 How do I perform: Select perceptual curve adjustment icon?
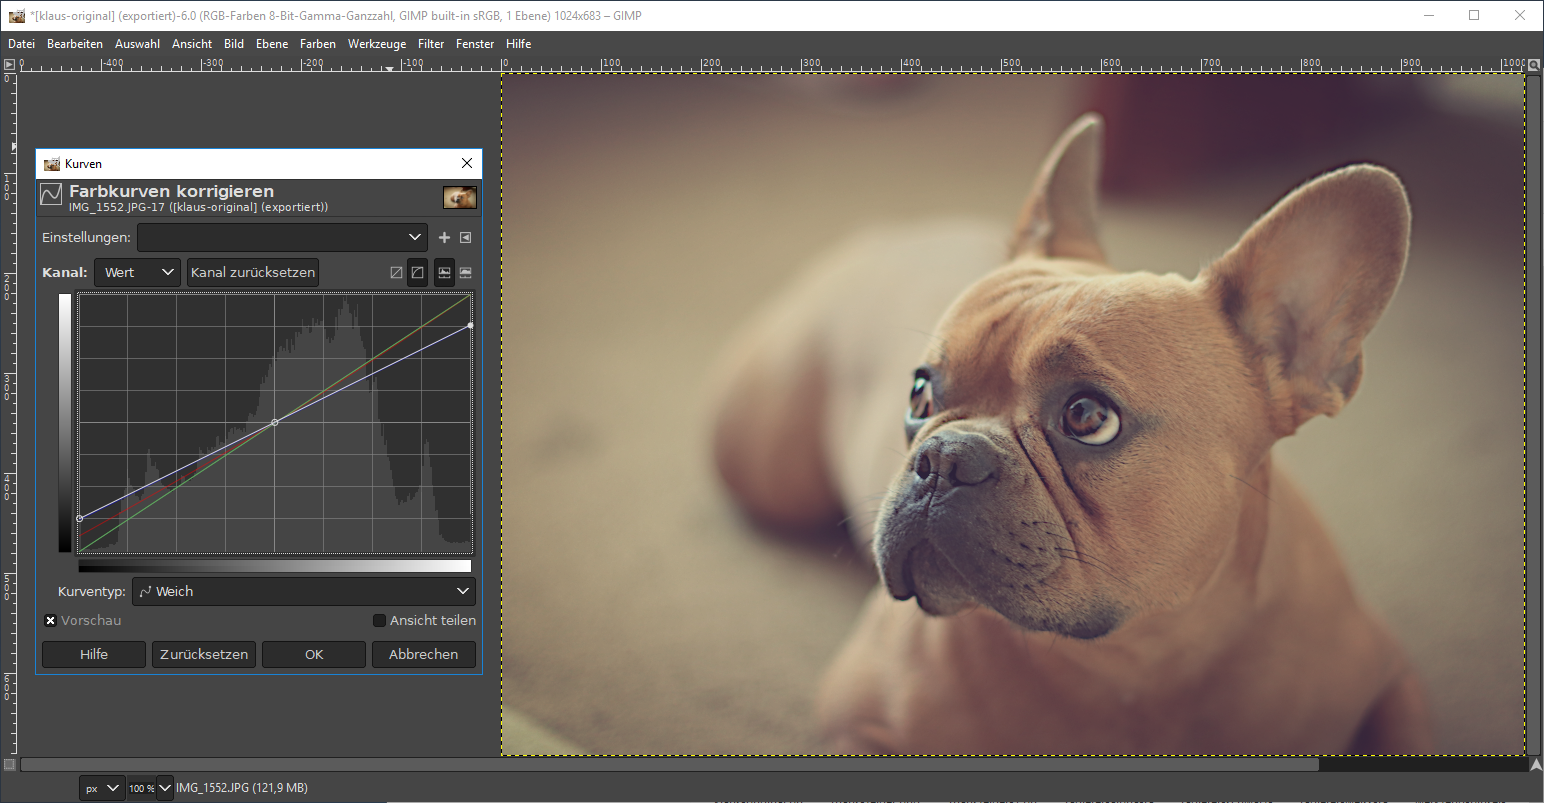coord(417,273)
